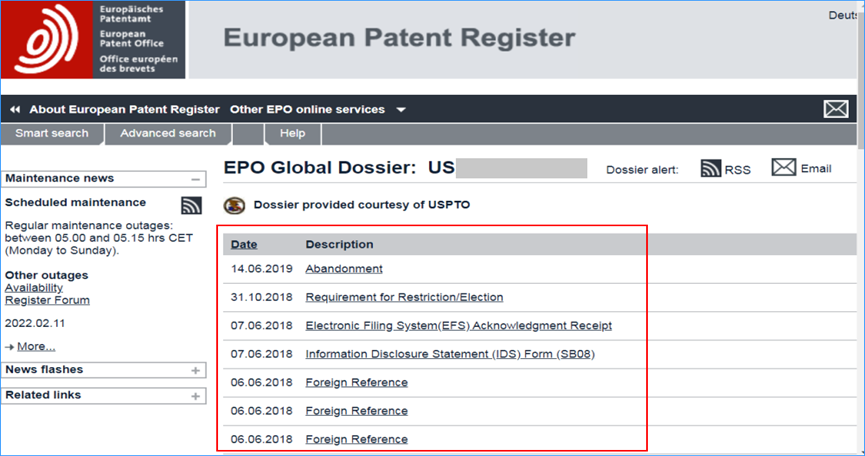Expand the Related links panel
The image size is (865, 456).
tap(195, 396)
